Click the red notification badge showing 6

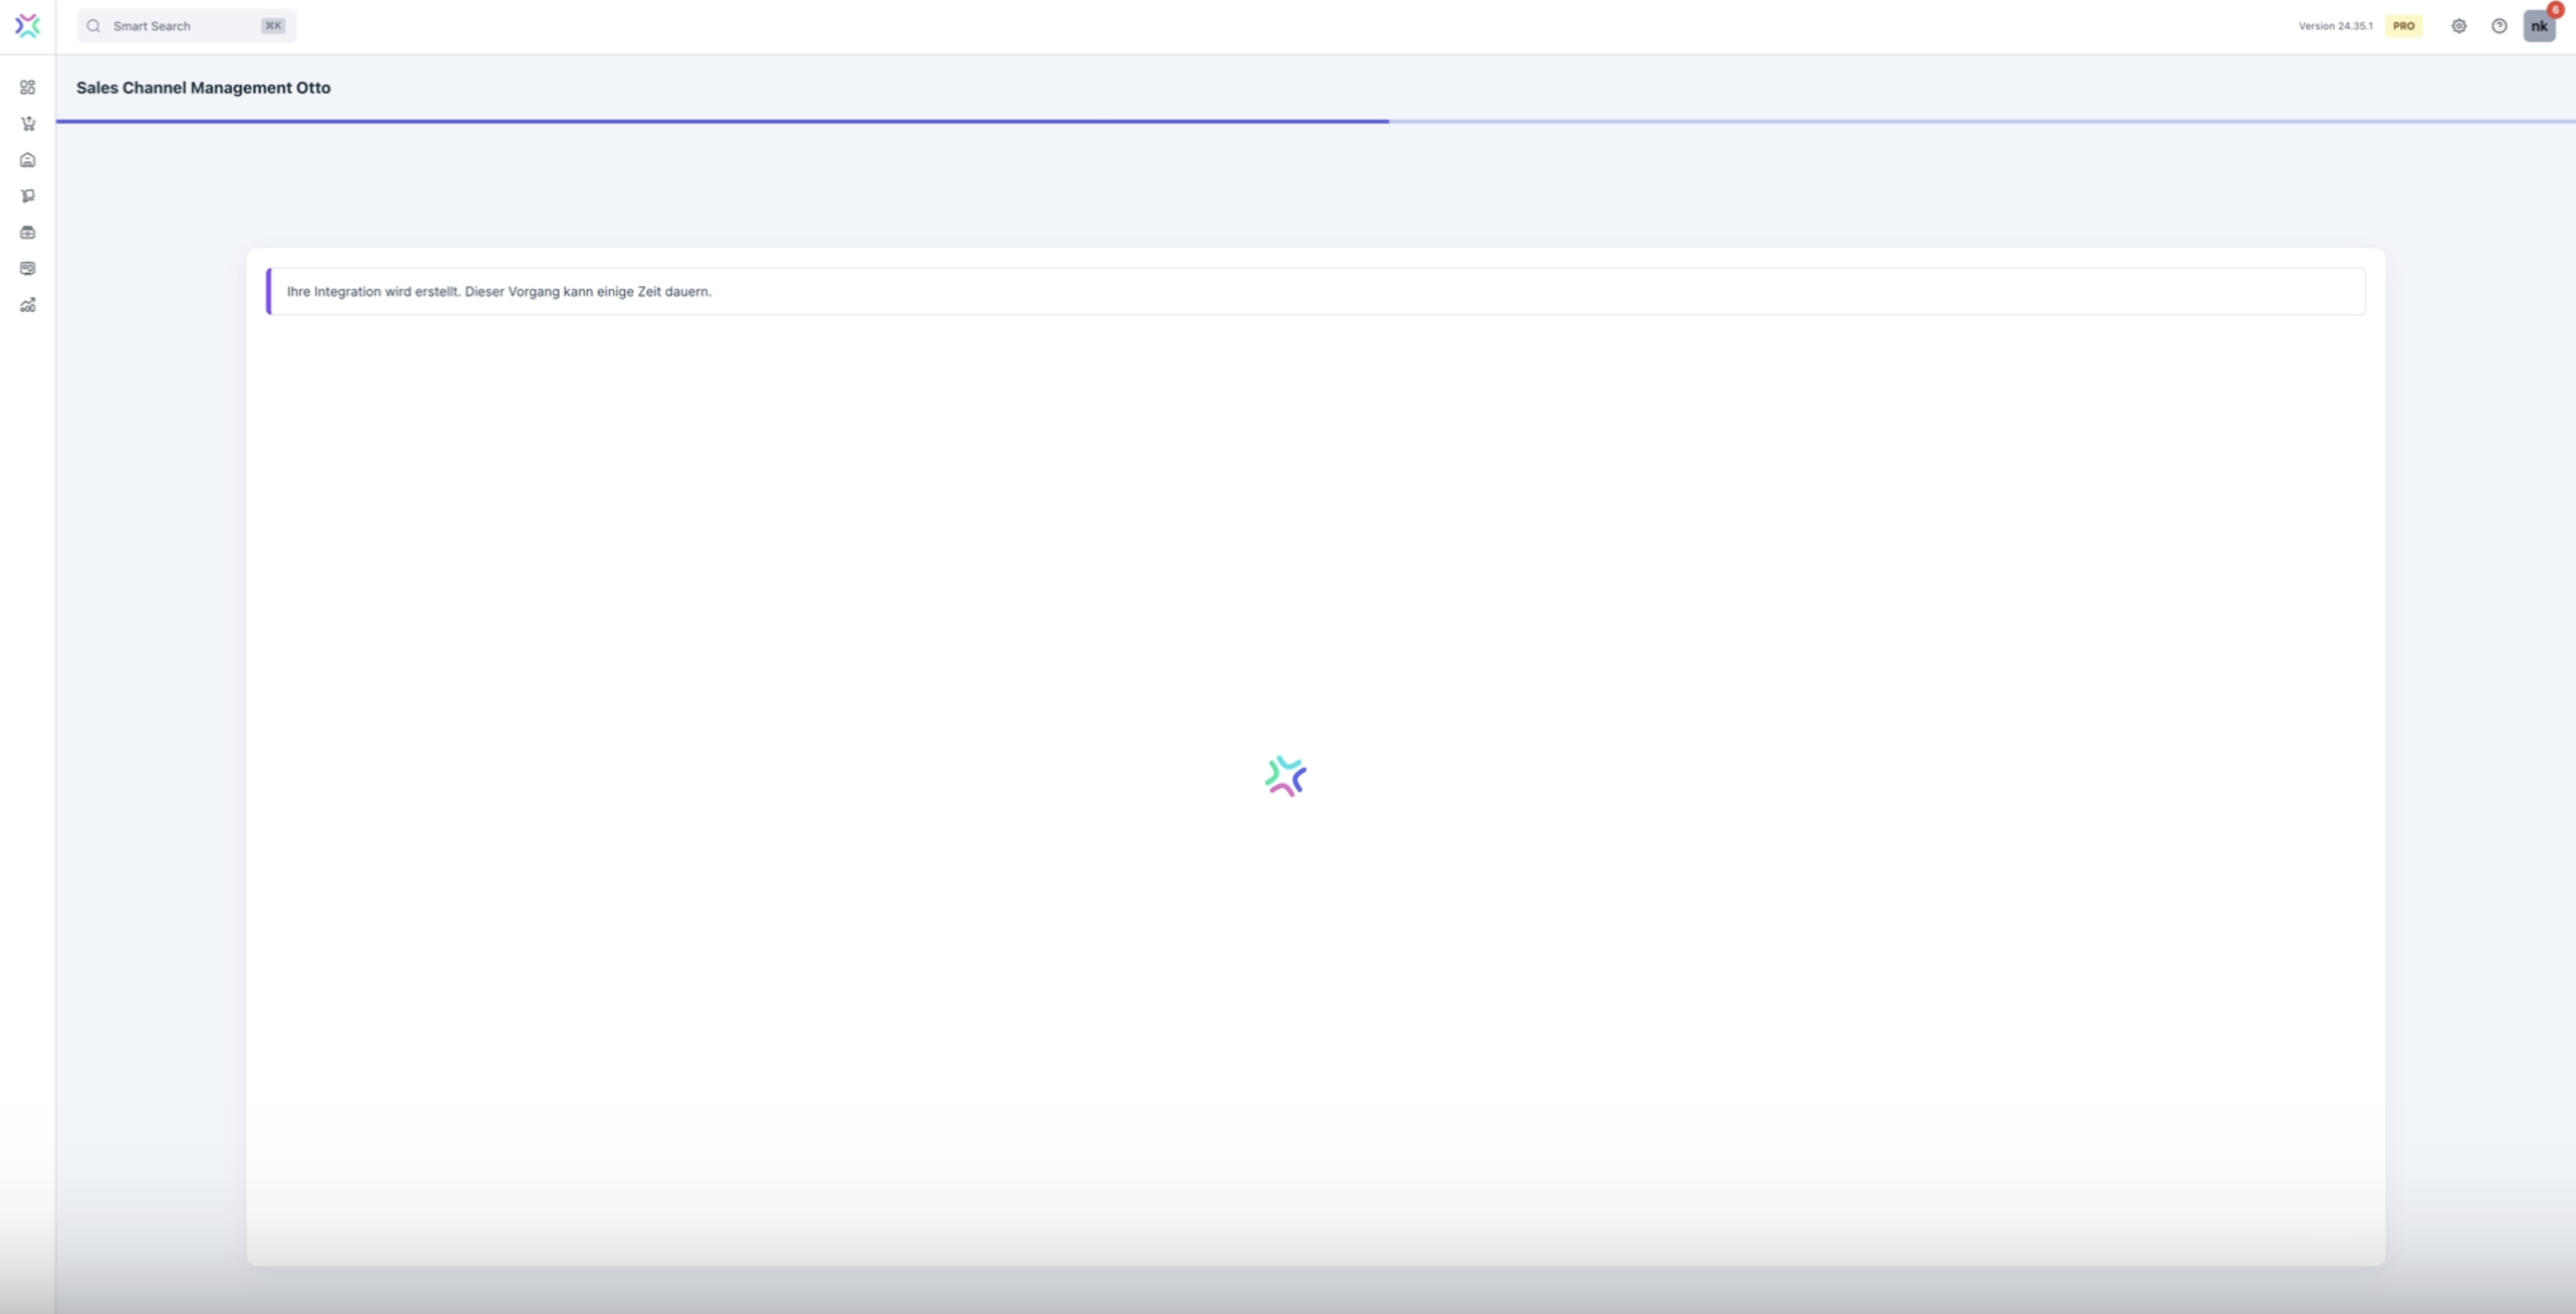[2555, 10]
